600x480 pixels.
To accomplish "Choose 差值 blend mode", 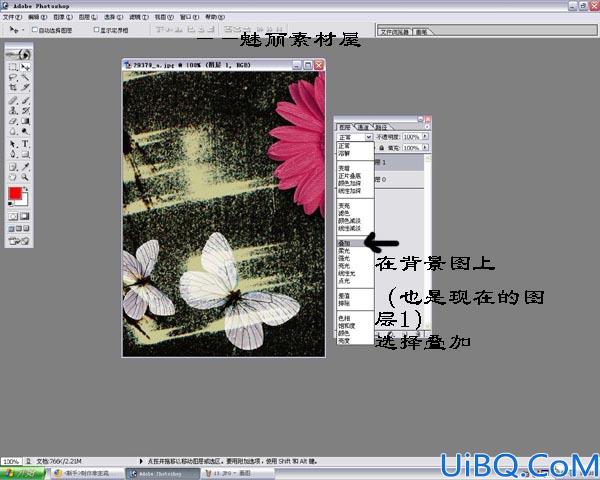I will coord(355,296).
